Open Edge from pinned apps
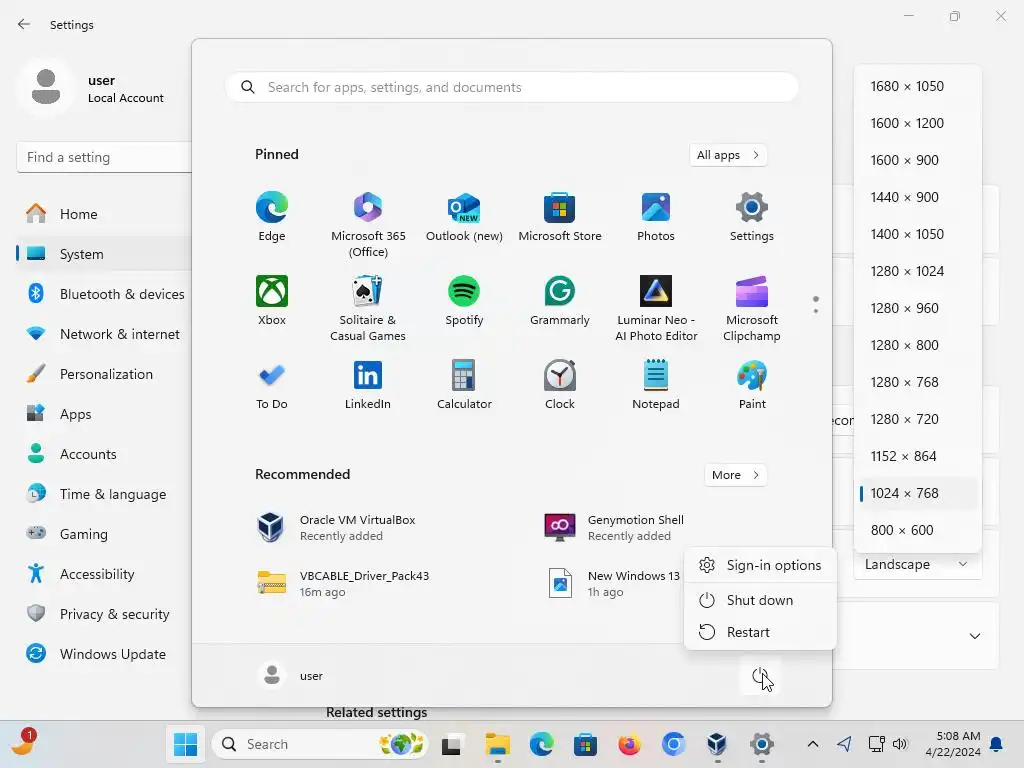The width and height of the screenshot is (1024, 768). 272,217
